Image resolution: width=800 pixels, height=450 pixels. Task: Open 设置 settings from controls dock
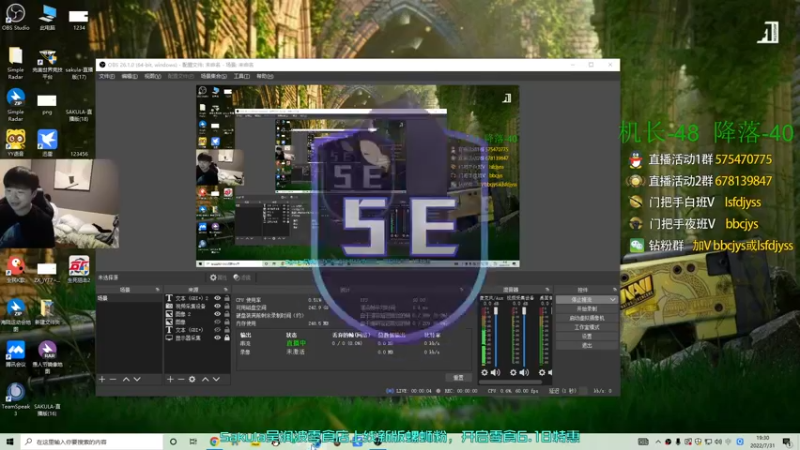click(x=587, y=337)
